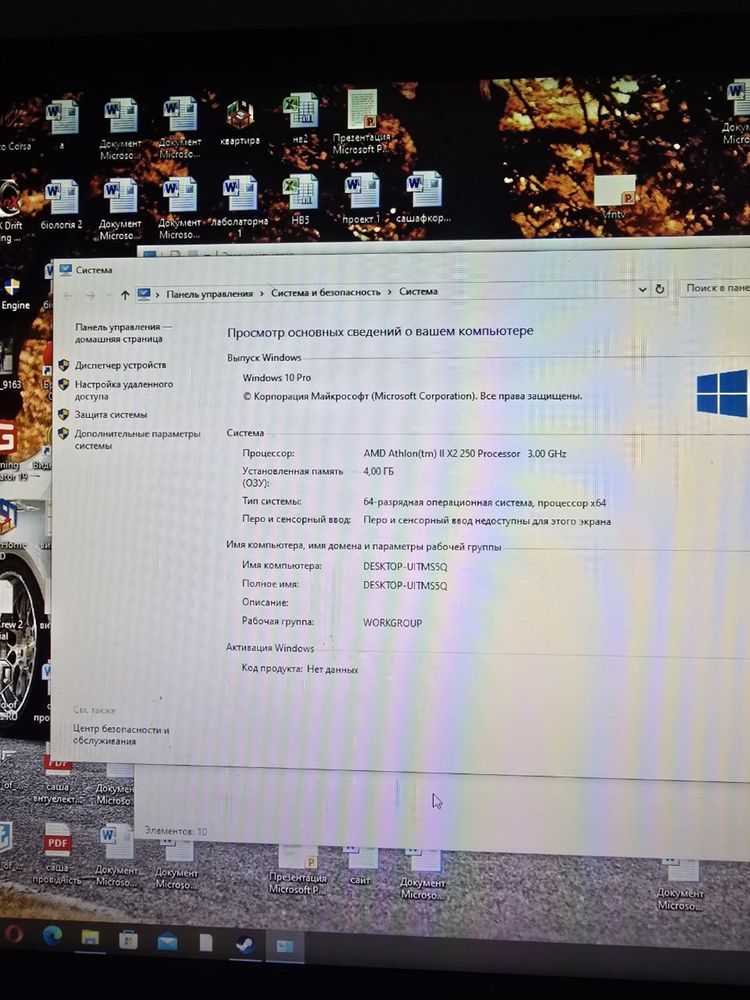Viewport: 750px width, 1000px height.
Task: Click the 'Просмотр основных сведений о вашем компьютере' heading
Action: (x=380, y=331)
